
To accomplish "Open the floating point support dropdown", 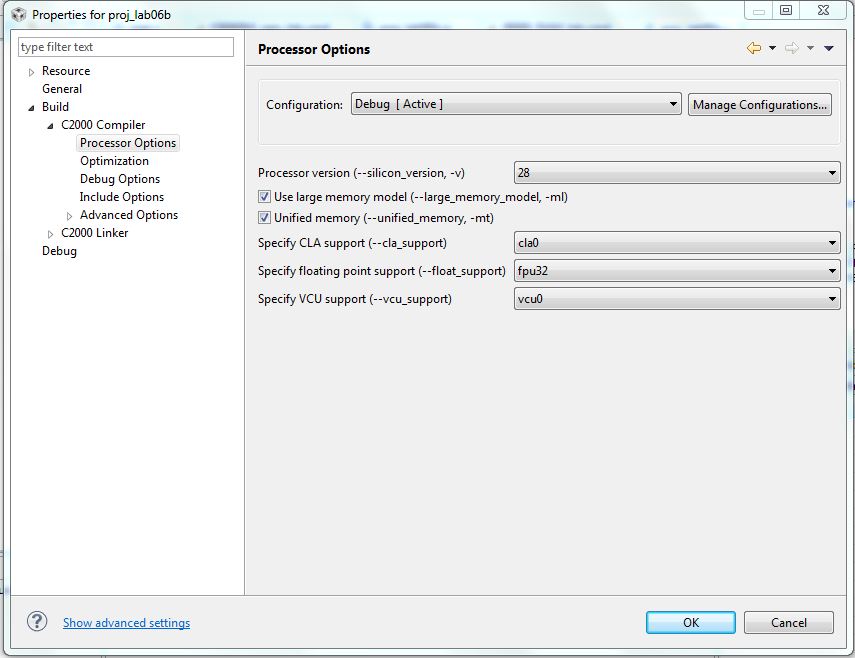I will 833,270.
